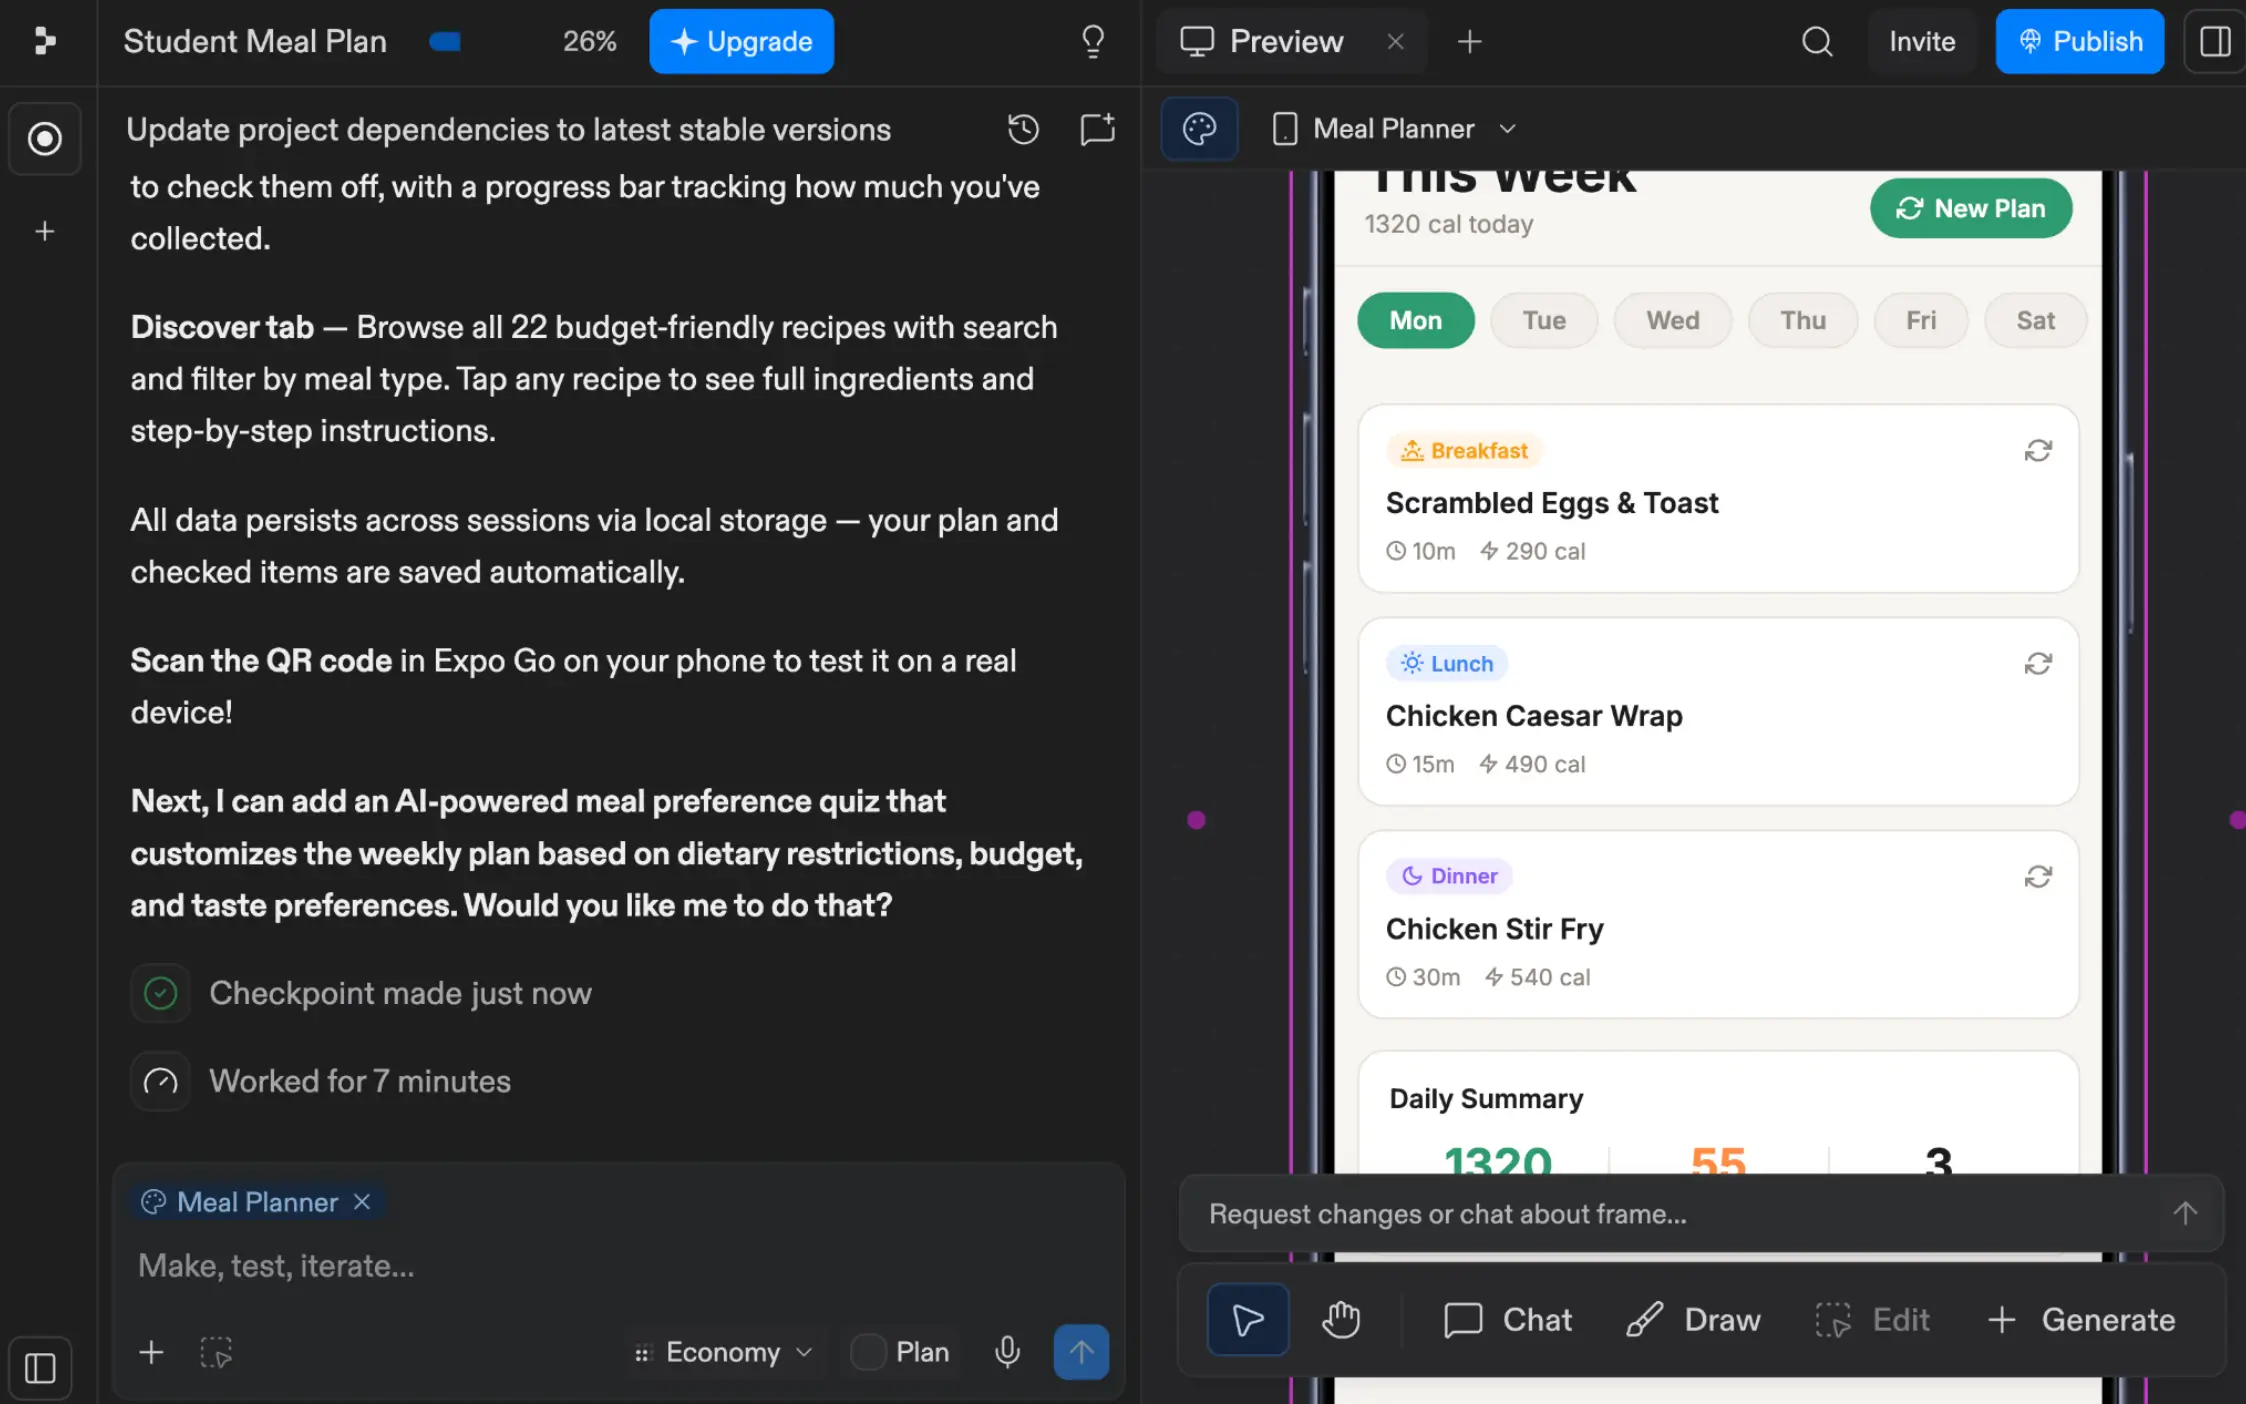The image size is (2246, 1404).
Task: Open the Chicken Caesar Wrap card
Action: tap(1718, 711)
